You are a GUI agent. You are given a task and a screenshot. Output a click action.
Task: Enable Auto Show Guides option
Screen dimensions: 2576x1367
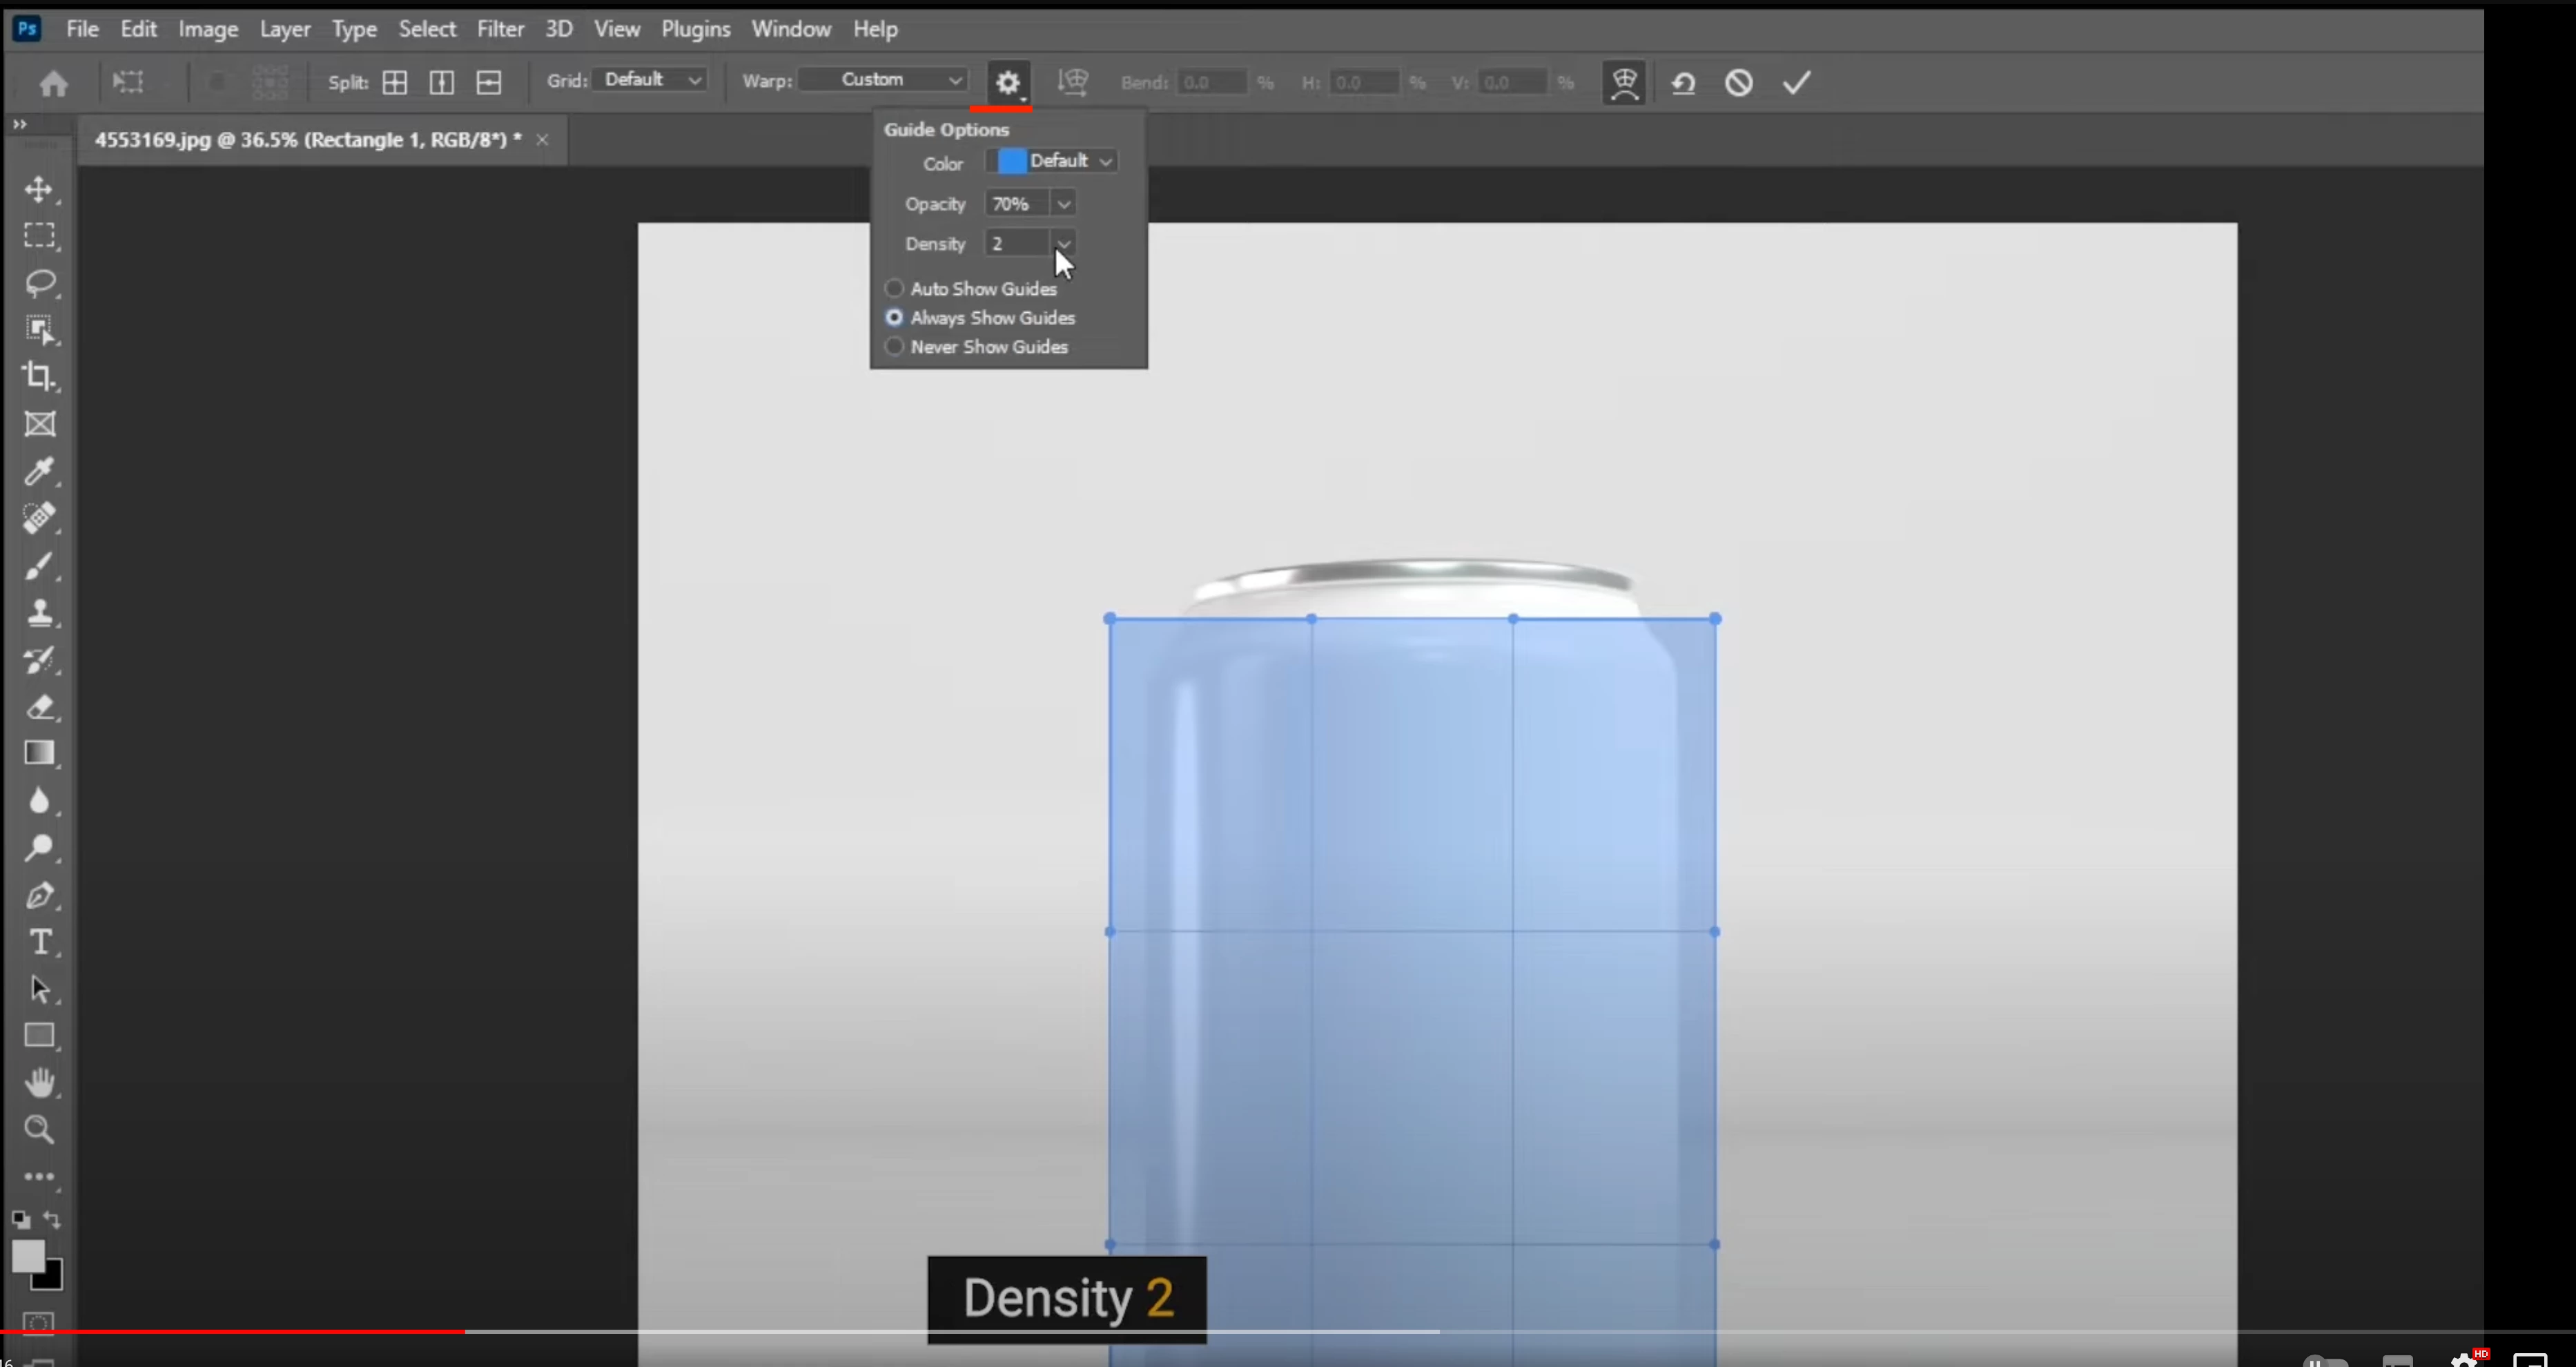(x=894, y=289)
